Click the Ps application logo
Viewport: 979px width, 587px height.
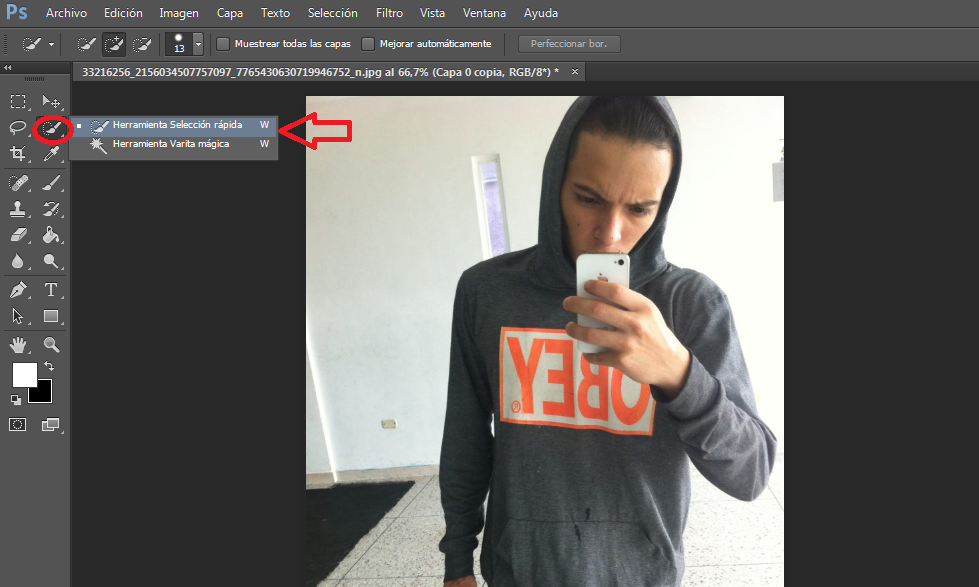[17, 12]
